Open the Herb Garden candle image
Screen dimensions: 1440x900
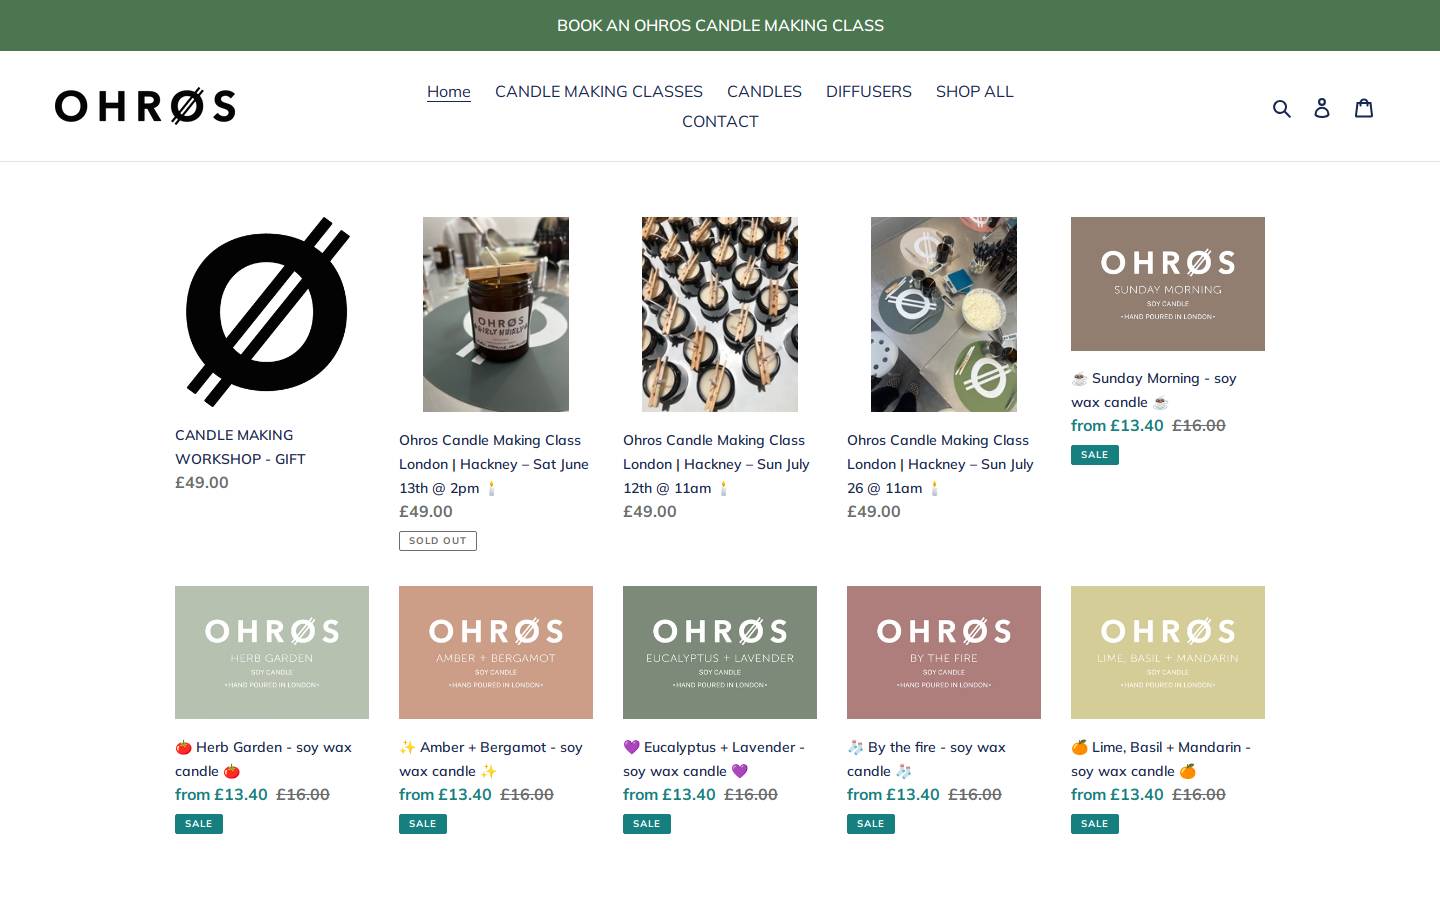coord(272,652)
